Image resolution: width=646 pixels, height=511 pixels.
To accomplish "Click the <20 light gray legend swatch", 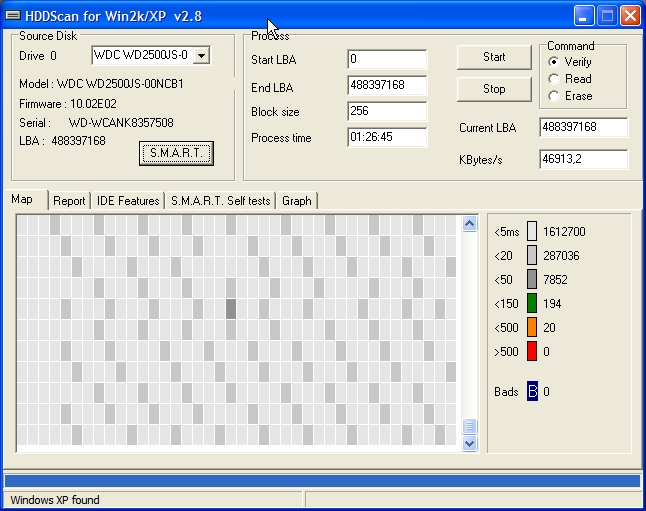I will 532,255.
